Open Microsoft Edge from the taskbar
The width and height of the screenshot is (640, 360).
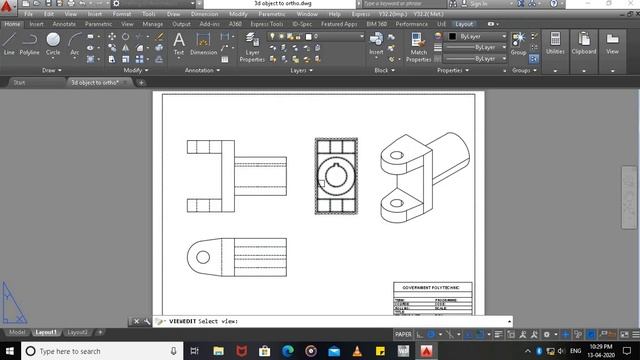click(x=288, y=351)
